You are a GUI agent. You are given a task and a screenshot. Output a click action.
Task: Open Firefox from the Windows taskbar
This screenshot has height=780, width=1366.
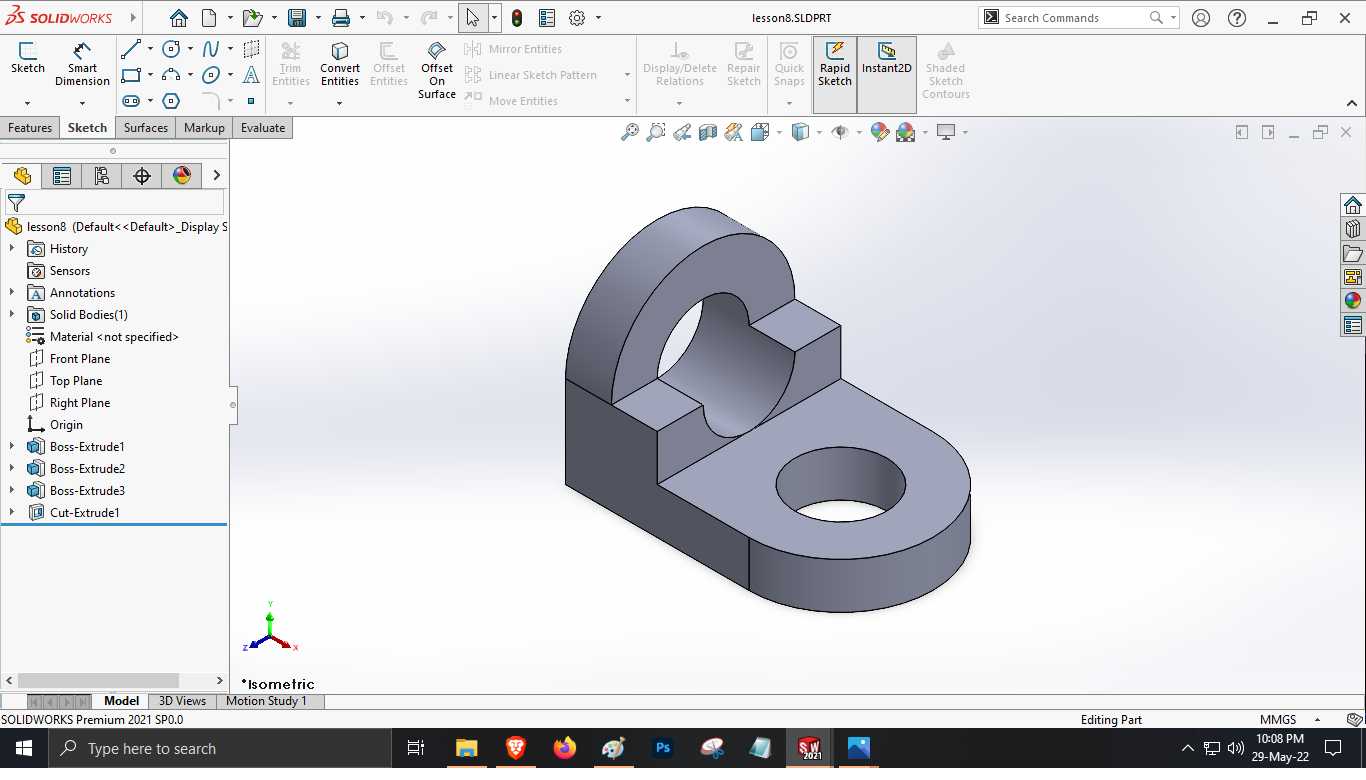click(565, 748)
